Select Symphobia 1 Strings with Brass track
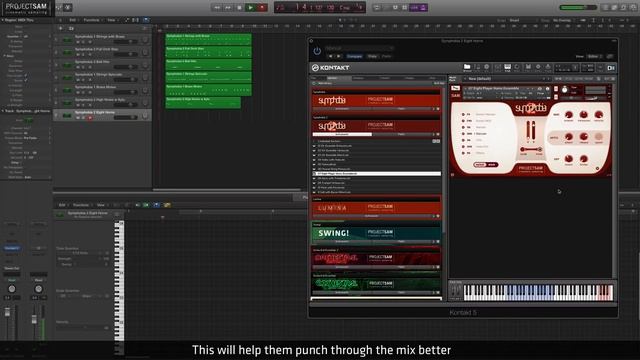The image size is (640, 360). 102,39
